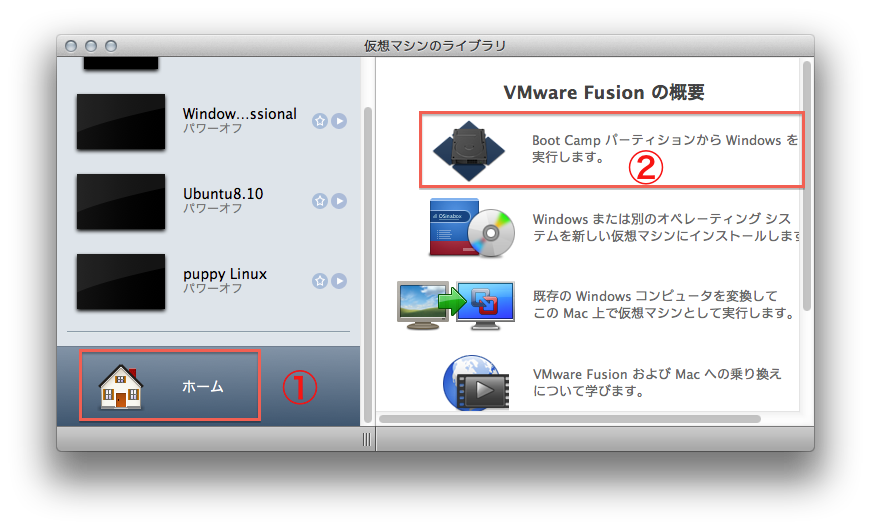Click the Home house icon
Viewport: 871px width, 530px height.
click(121, 387)
